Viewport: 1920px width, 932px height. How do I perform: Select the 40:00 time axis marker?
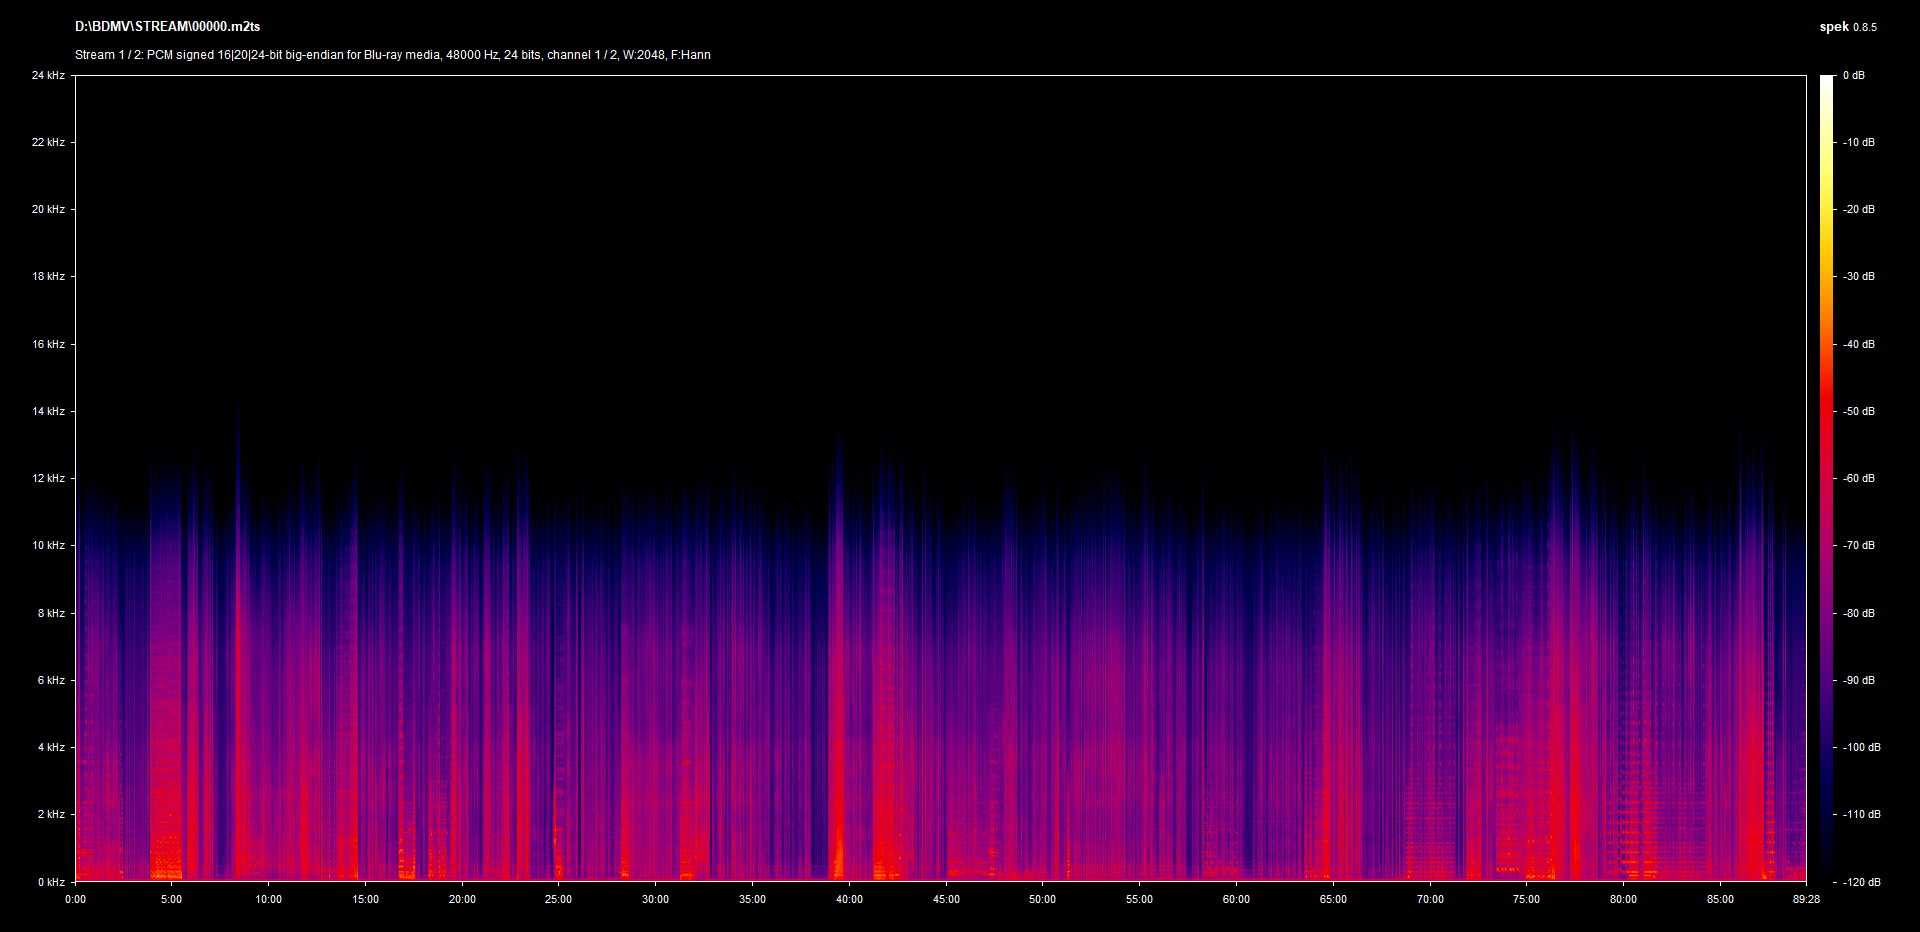click(849, 899)
